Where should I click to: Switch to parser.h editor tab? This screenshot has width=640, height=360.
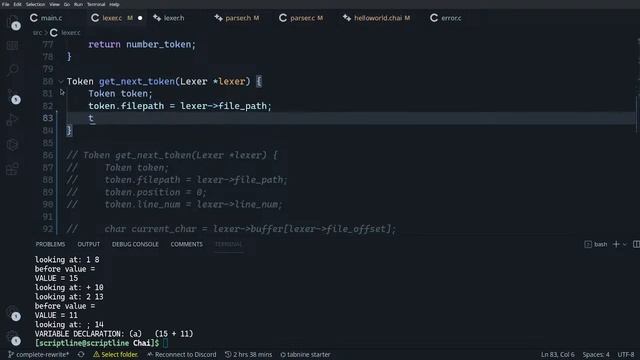(x=237, y=18)
